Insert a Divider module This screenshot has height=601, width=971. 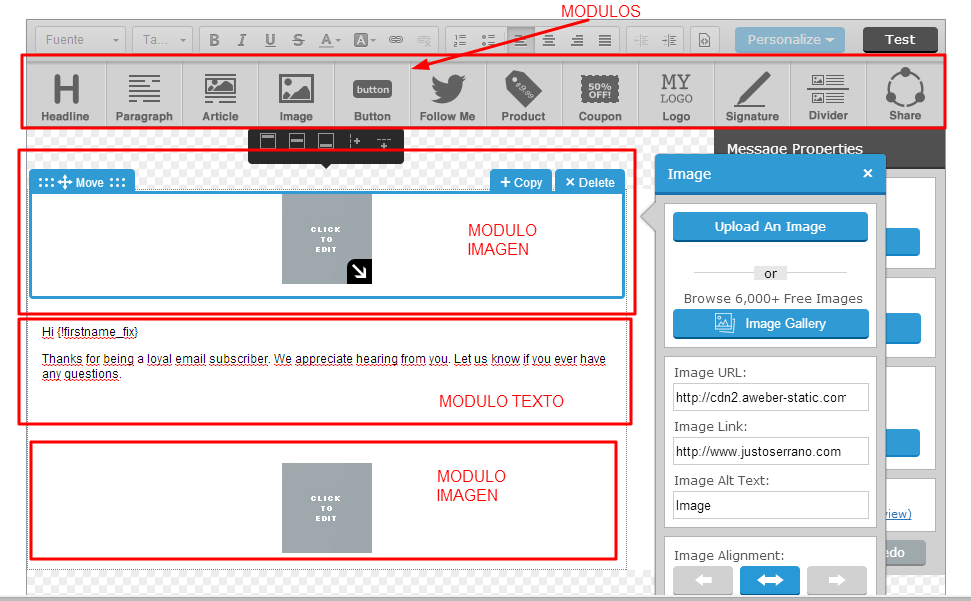828,96
